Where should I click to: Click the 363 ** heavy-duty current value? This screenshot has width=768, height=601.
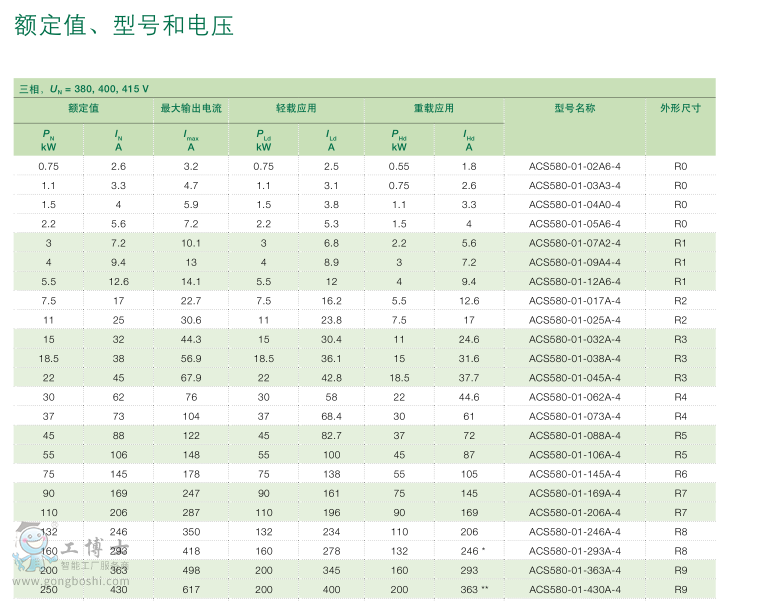[471, 590]
